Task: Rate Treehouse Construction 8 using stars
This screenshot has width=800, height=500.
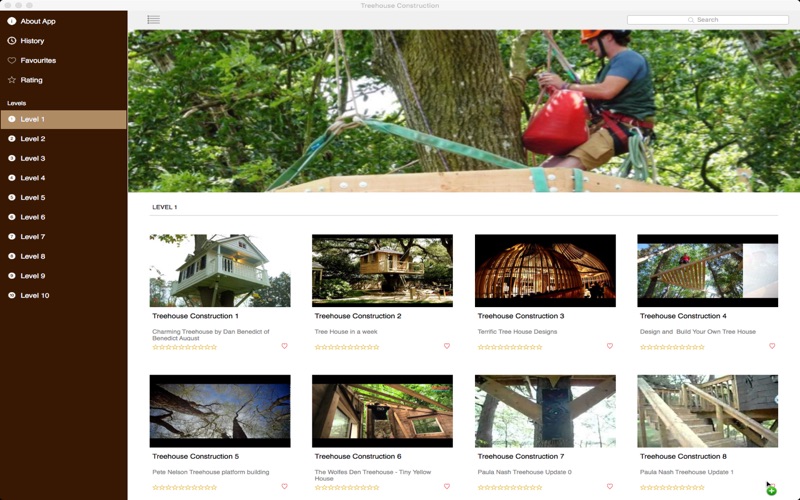Action: coord(672,488)
